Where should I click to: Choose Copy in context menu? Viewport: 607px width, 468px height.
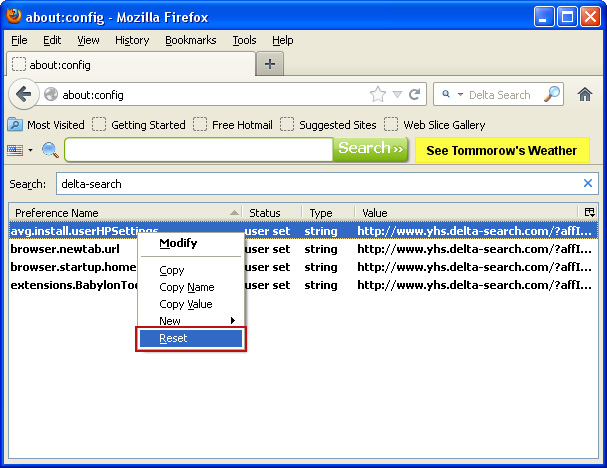[x=191, y=270]
